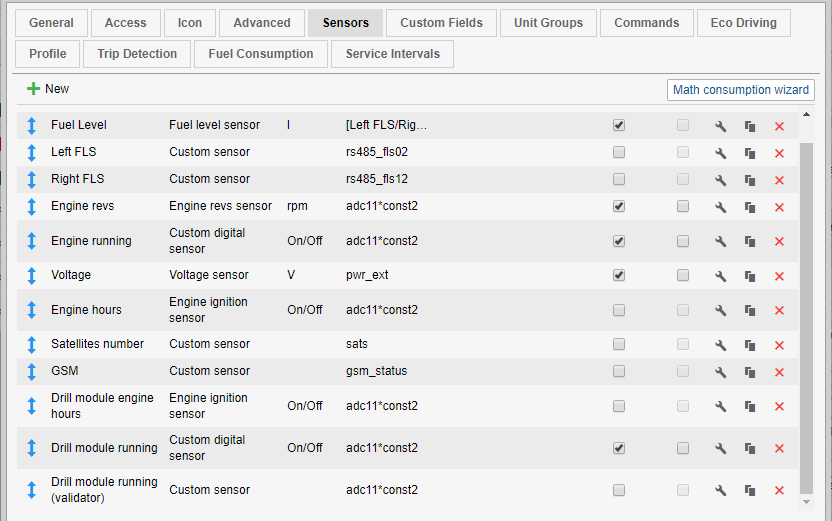Click the reorder arrows for Engine hours
832x521 pixels.
point(31,310)
